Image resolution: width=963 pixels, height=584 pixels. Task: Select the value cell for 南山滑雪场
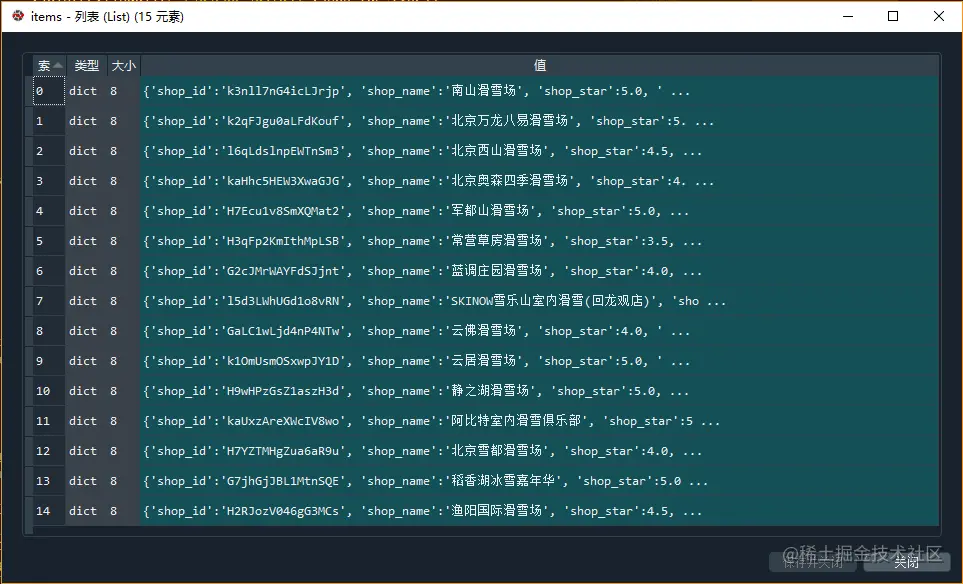[x=540, y=91]
